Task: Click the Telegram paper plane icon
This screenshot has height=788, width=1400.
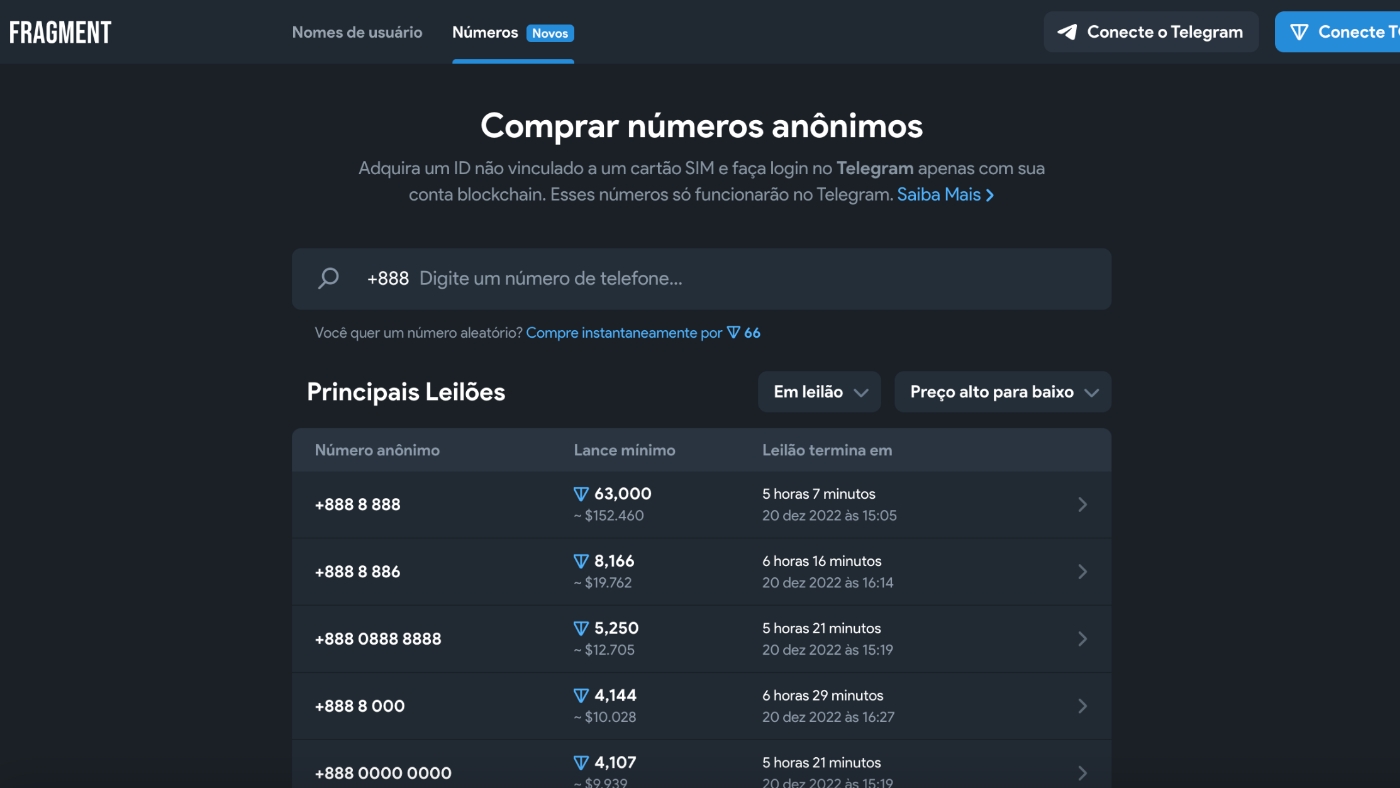Action: [x=1068, y=32]
